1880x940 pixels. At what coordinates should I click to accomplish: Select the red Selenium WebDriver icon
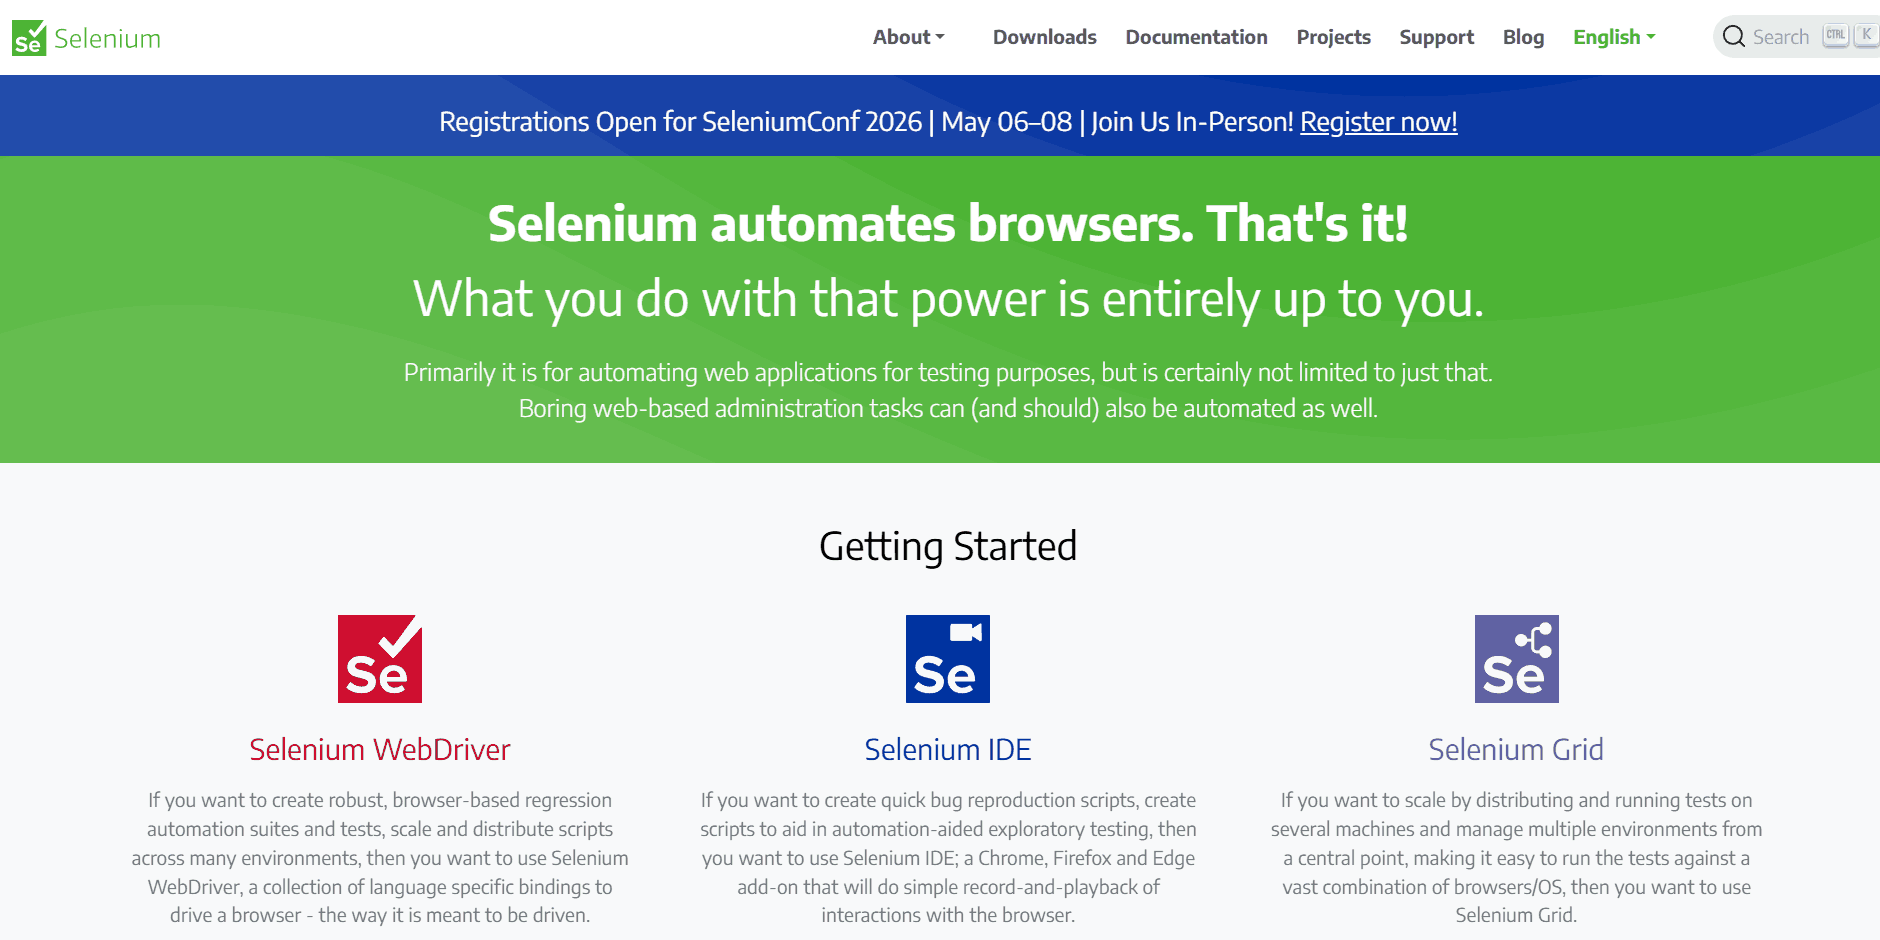click(379, 658)
